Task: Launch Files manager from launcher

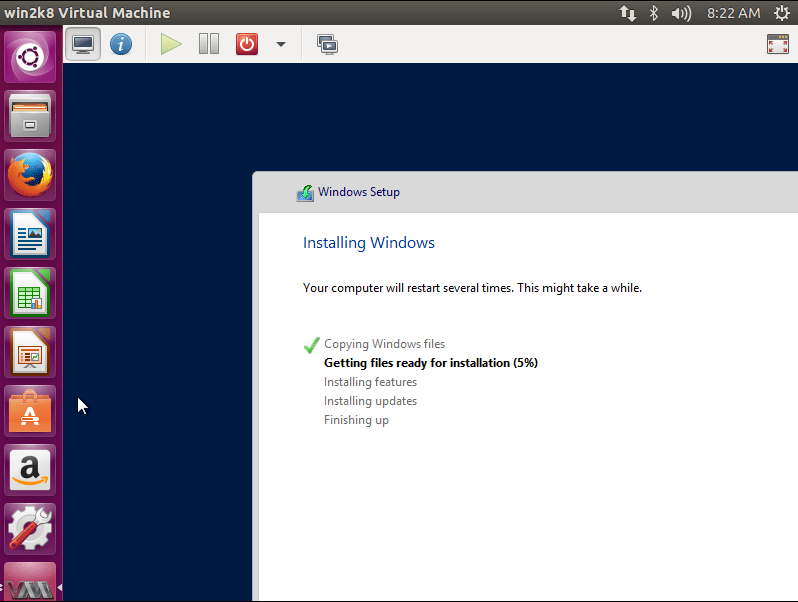Action: tap(30, 116)
